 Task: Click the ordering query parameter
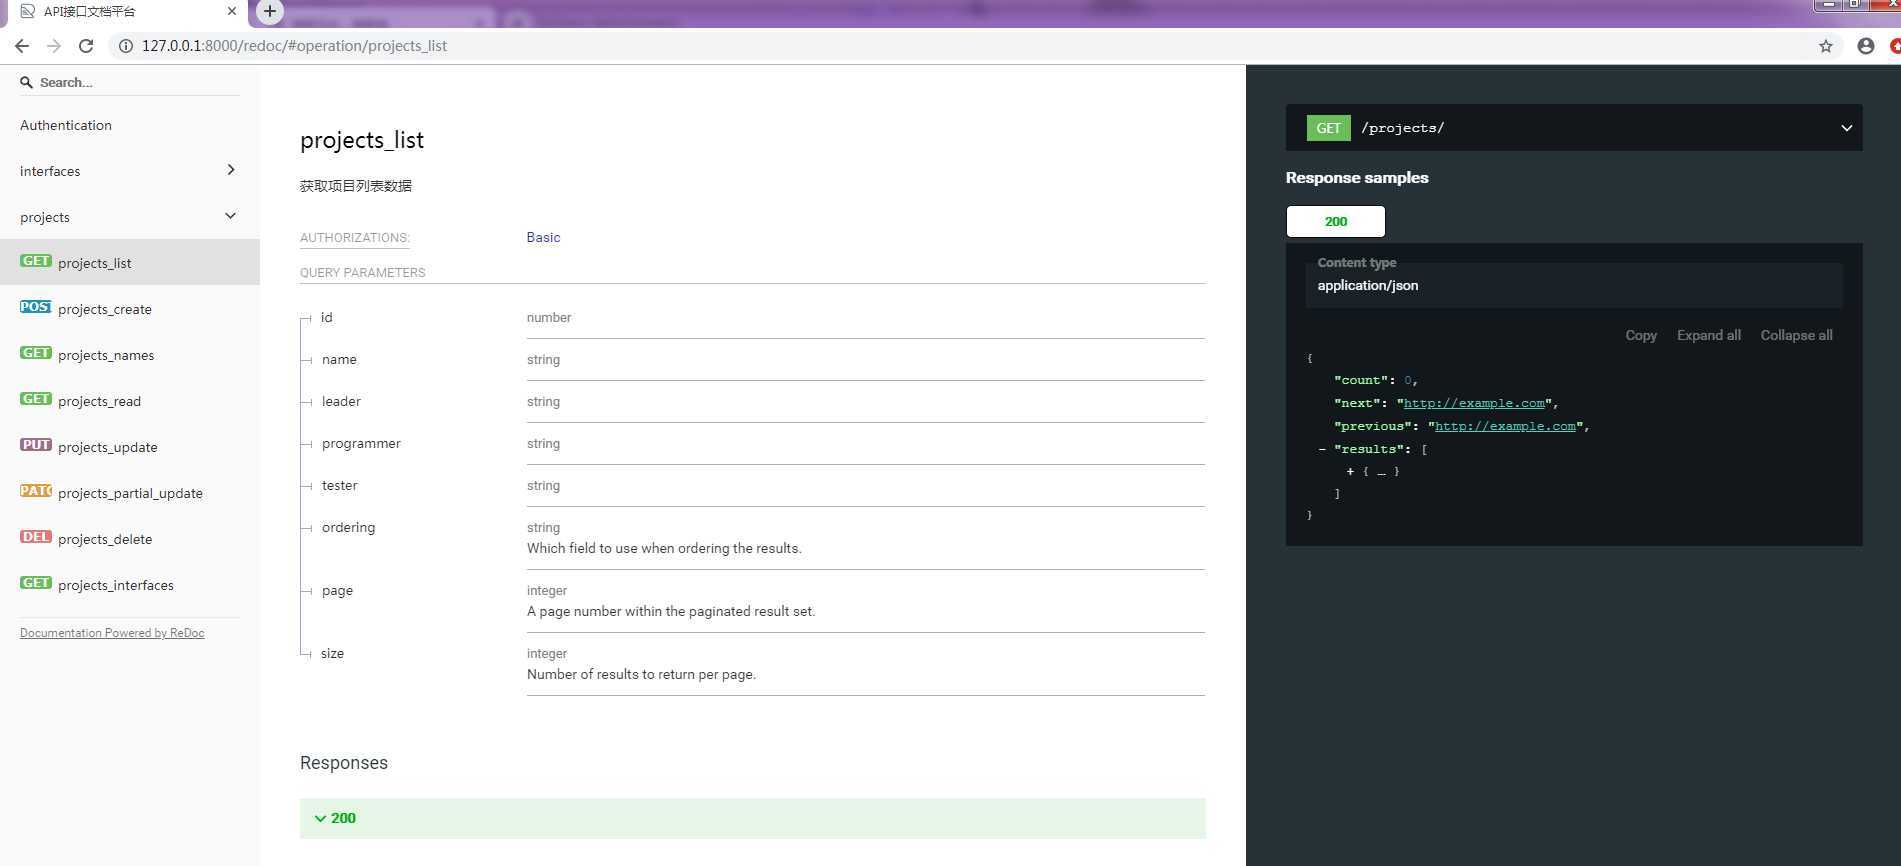348,527
